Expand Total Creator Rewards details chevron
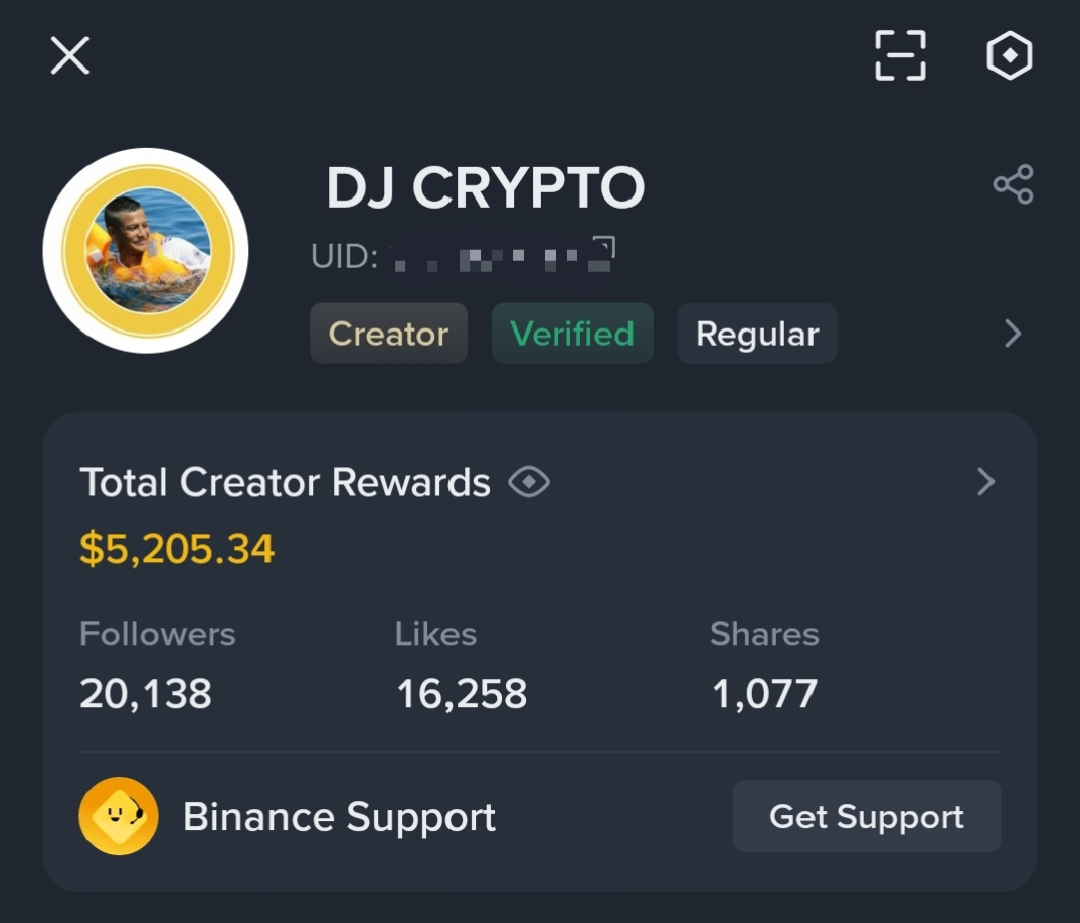 click(x=986, y=481)
